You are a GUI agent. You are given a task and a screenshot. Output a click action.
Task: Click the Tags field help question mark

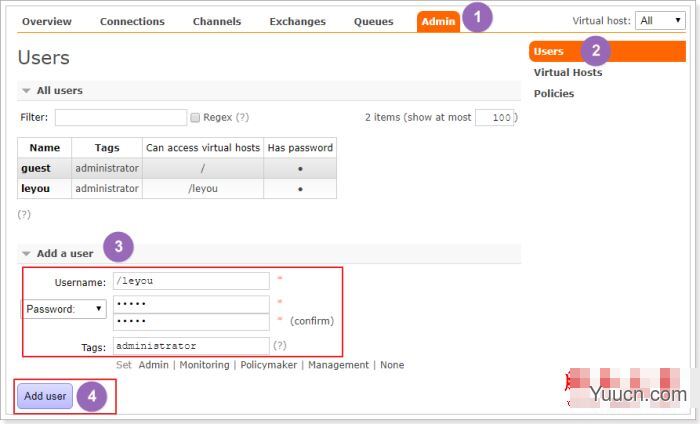[280, 345]
